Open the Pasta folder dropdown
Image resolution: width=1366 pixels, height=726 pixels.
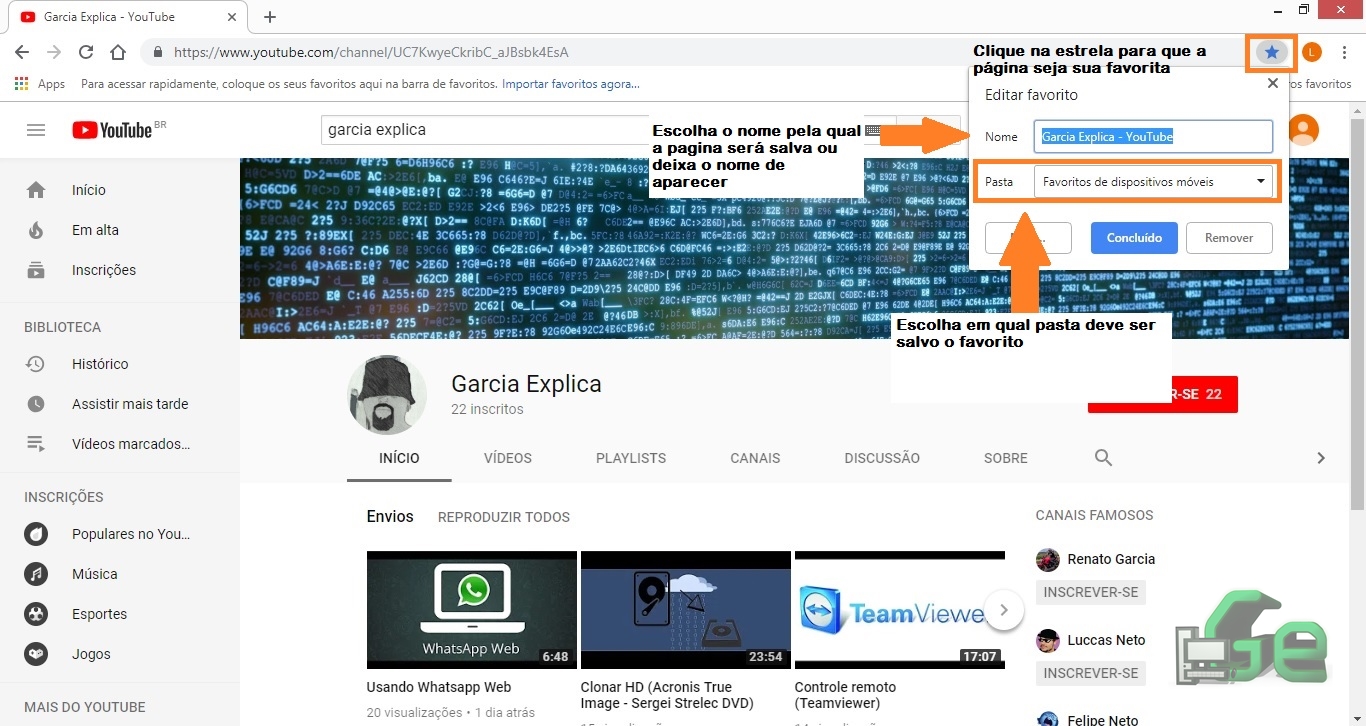coord(1154,182)
